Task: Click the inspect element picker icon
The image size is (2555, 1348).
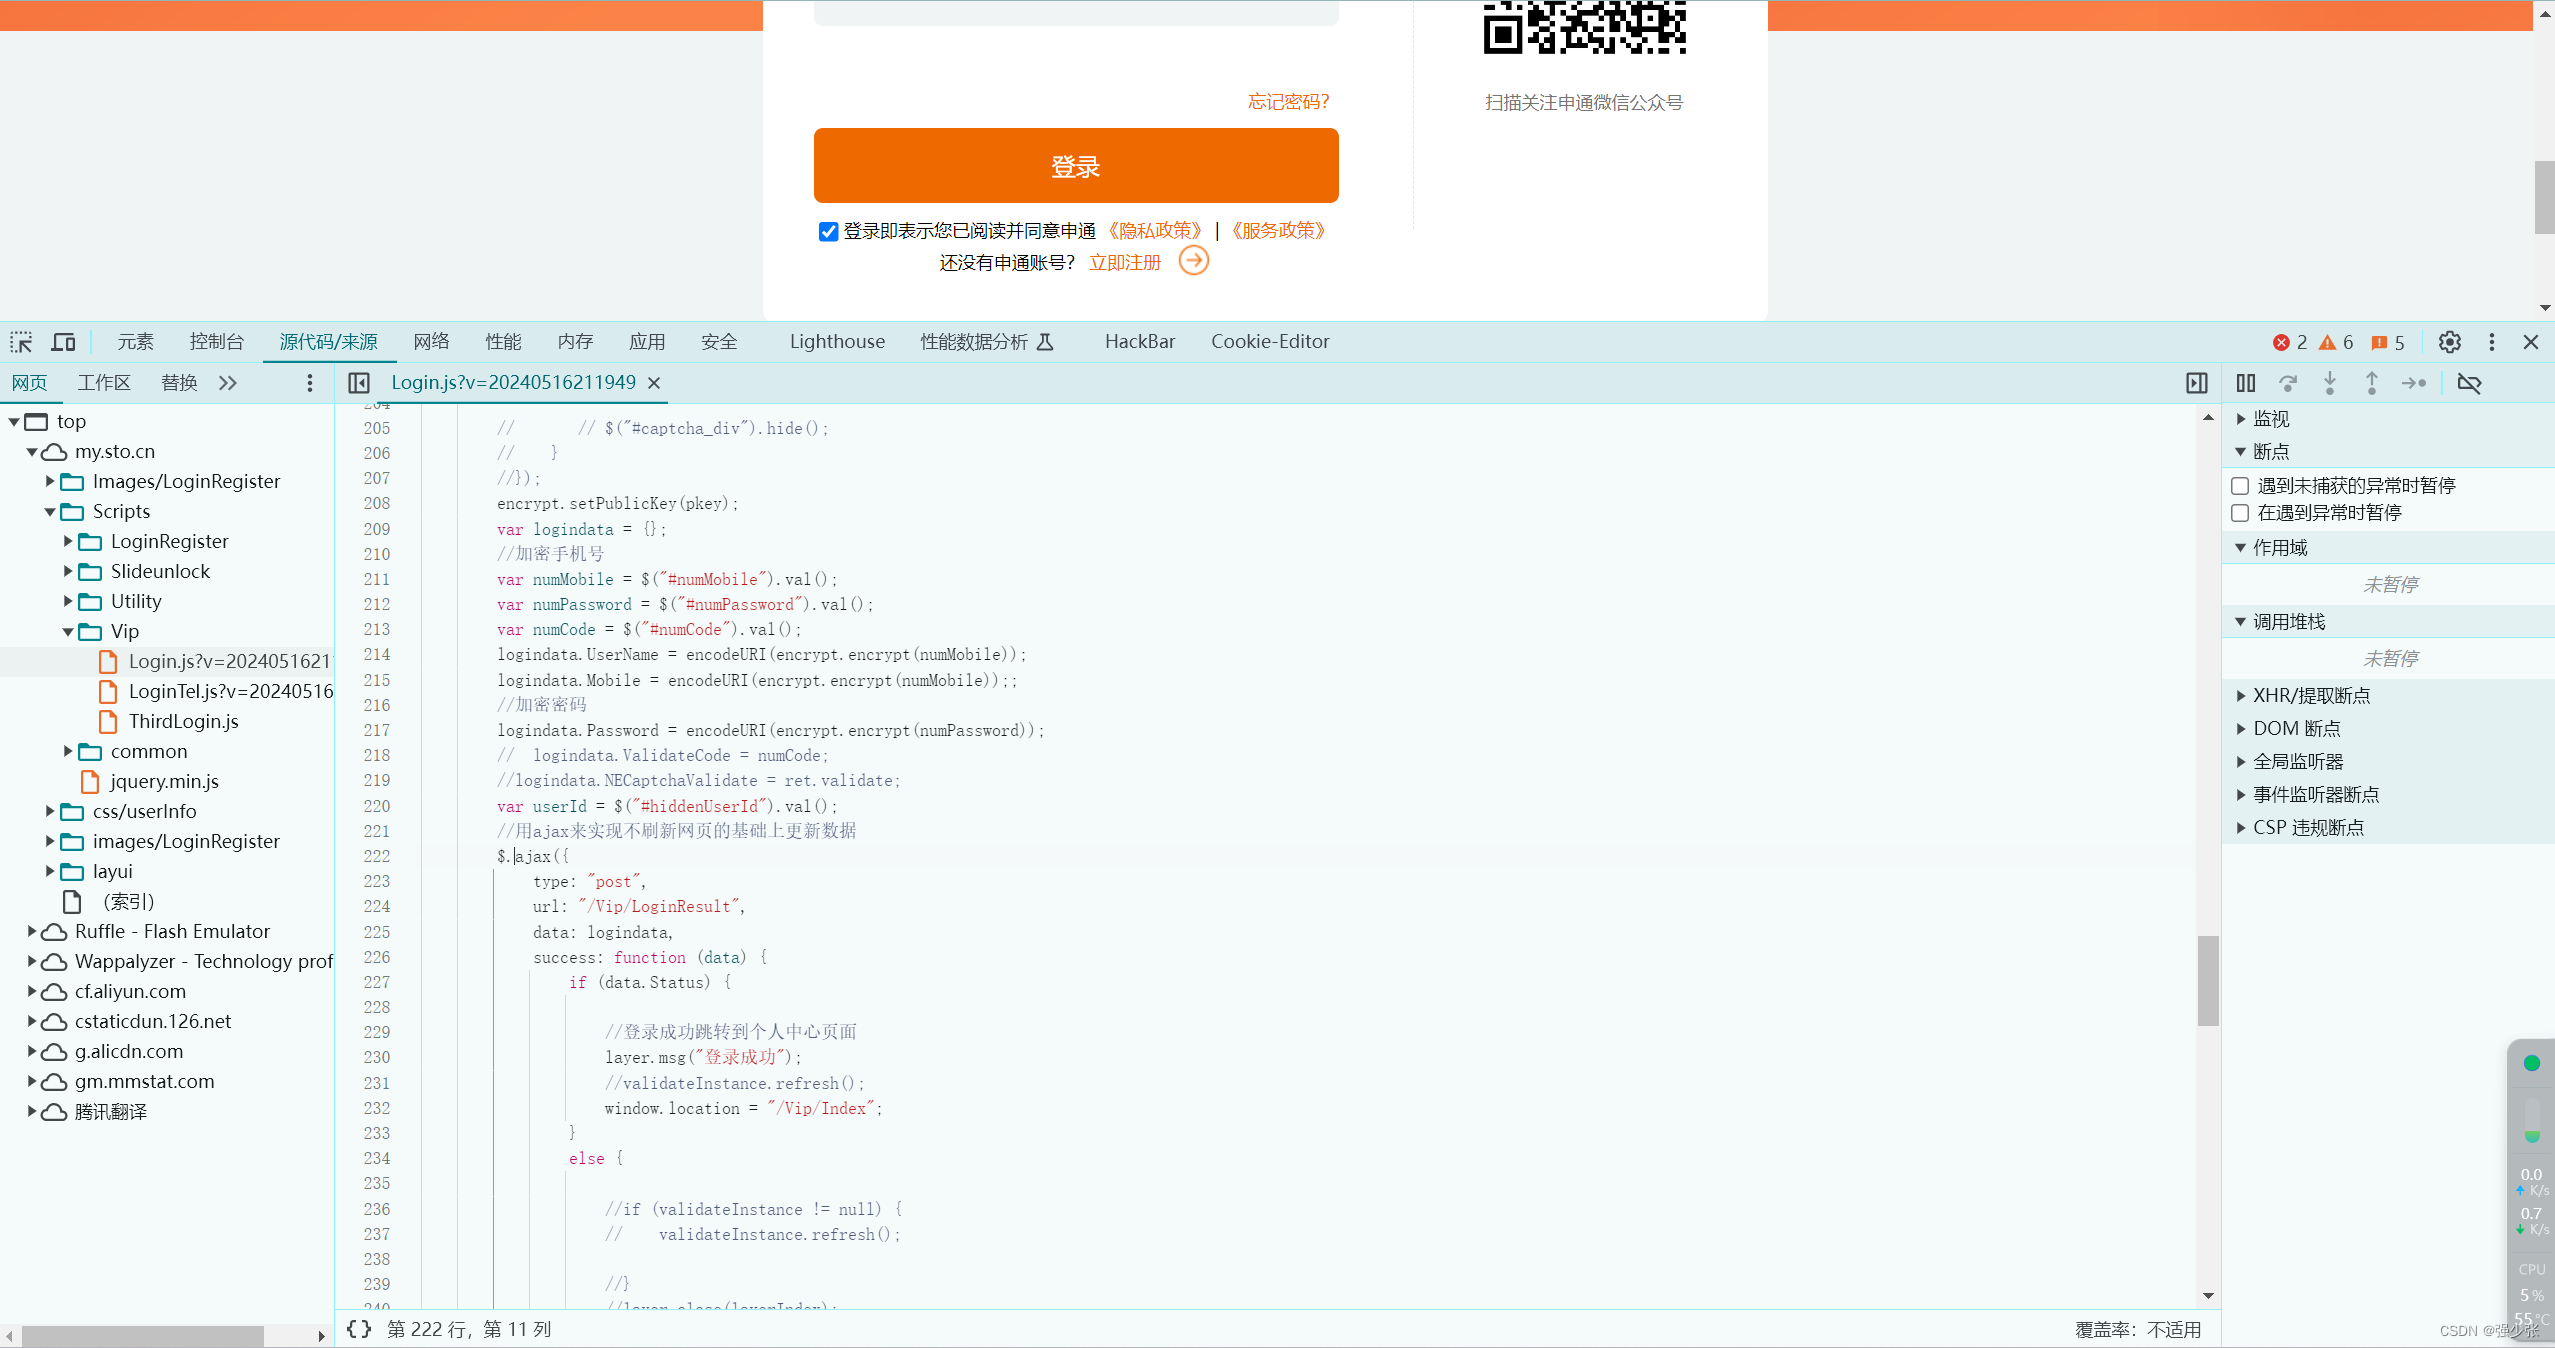Action: (21, 342)
